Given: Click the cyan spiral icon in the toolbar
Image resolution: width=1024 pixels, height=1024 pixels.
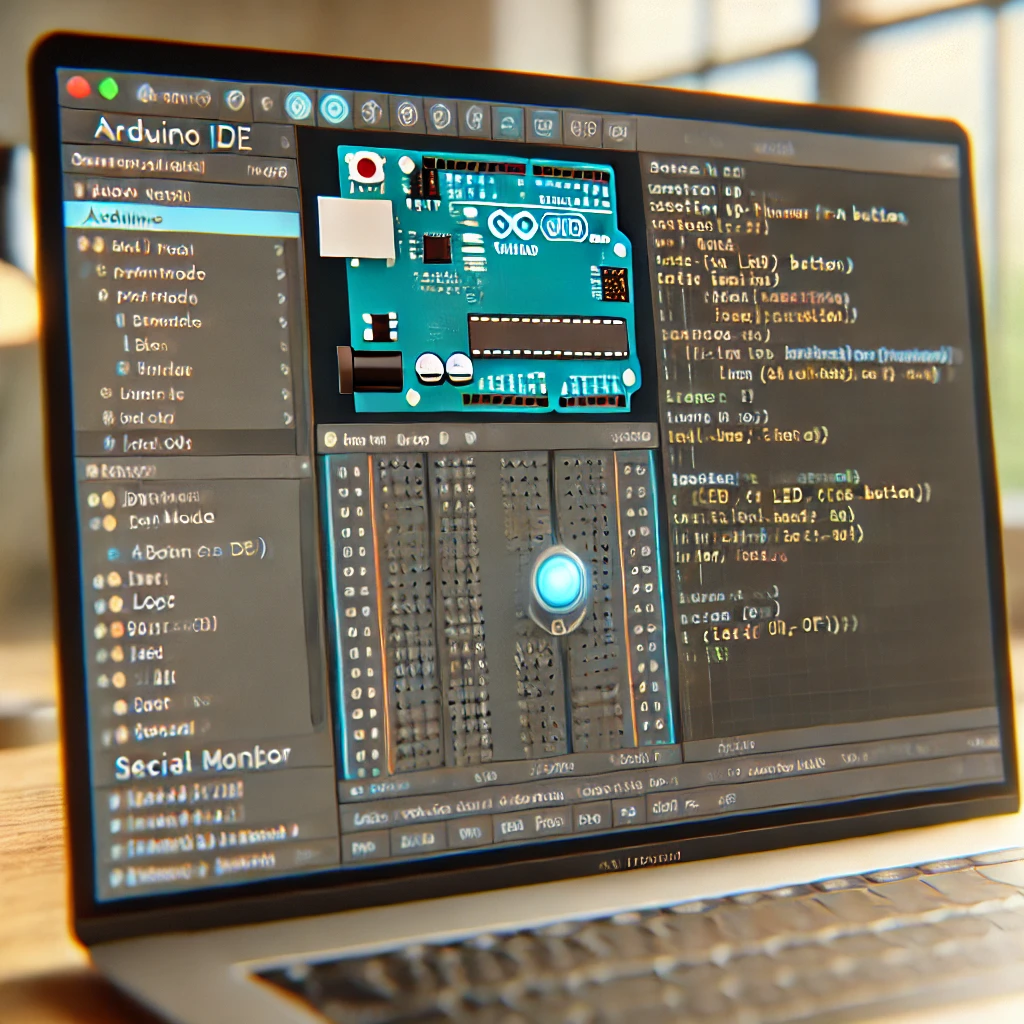Looking at the screenshot, I should [298, 106].
